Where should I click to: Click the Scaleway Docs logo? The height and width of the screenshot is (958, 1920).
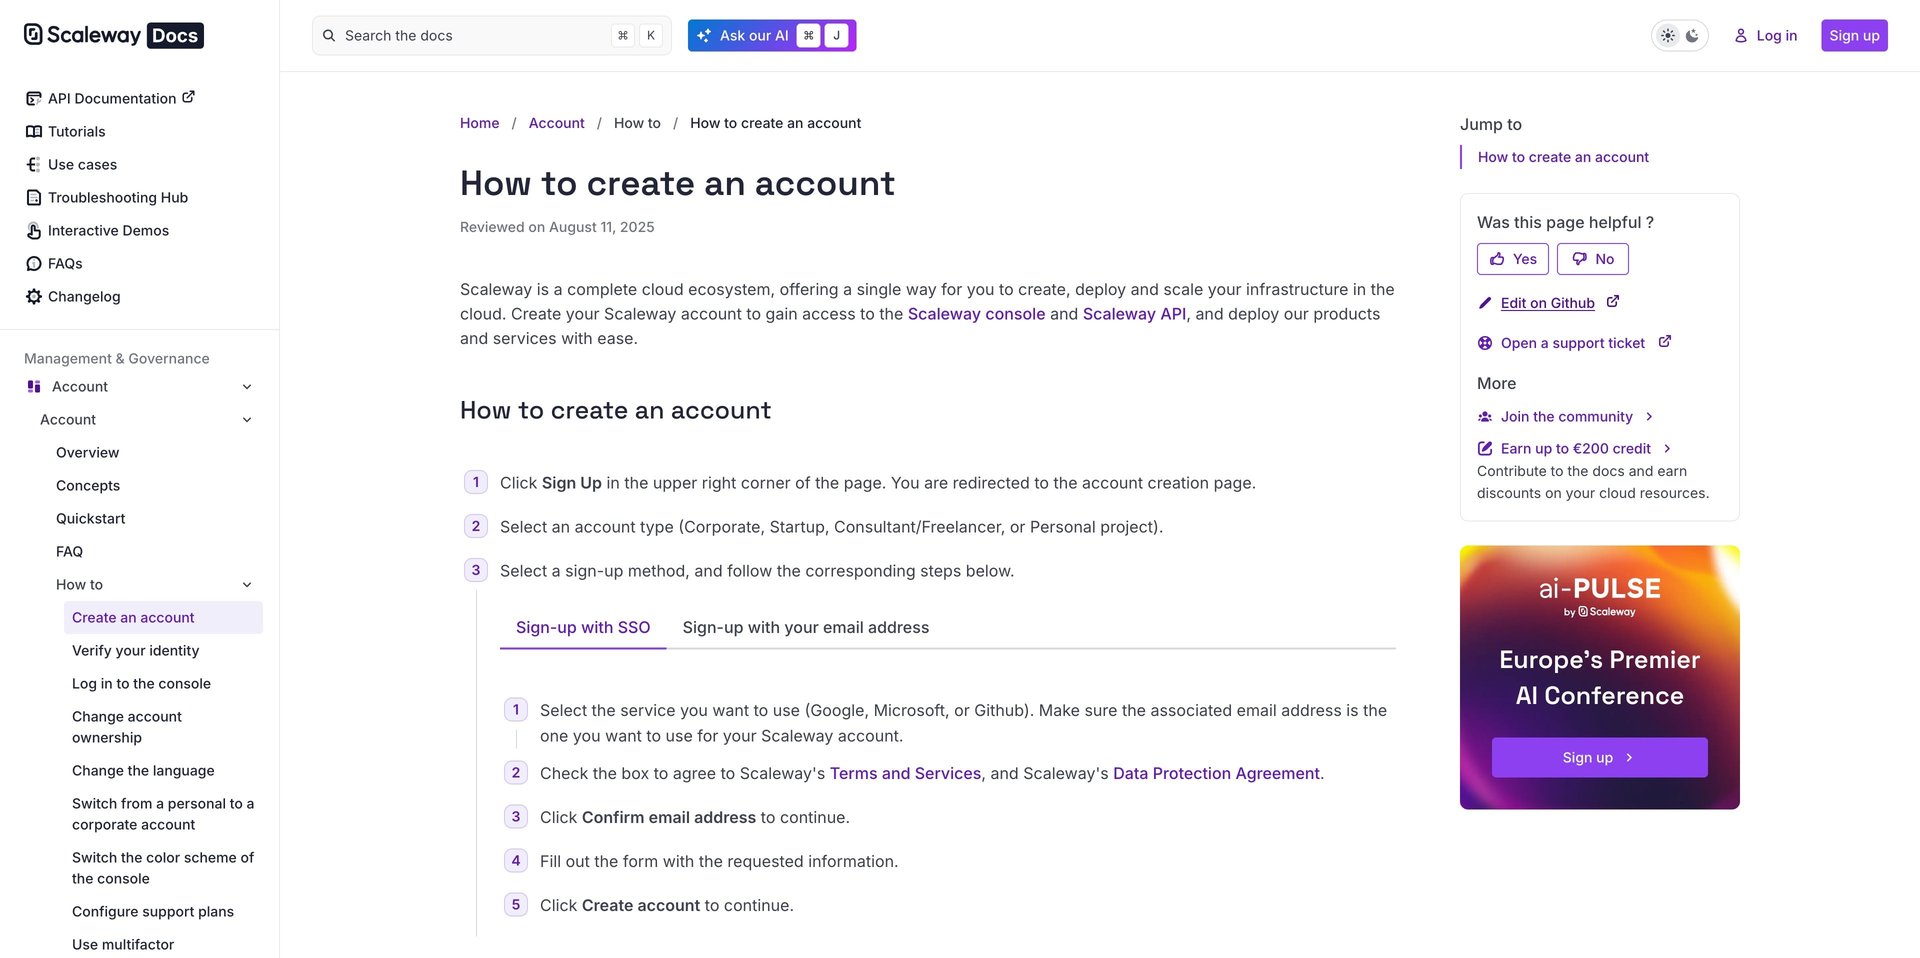pos(113,35)
